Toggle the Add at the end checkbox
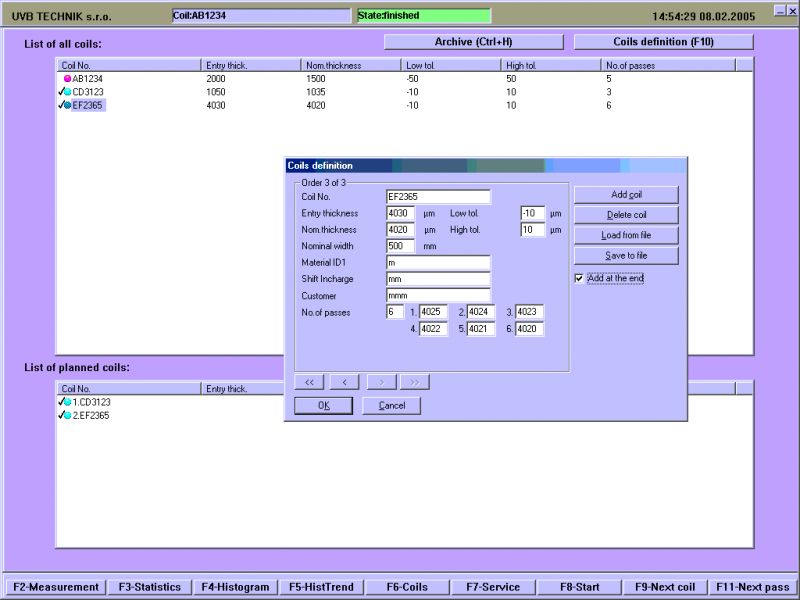 click(579, 279)
